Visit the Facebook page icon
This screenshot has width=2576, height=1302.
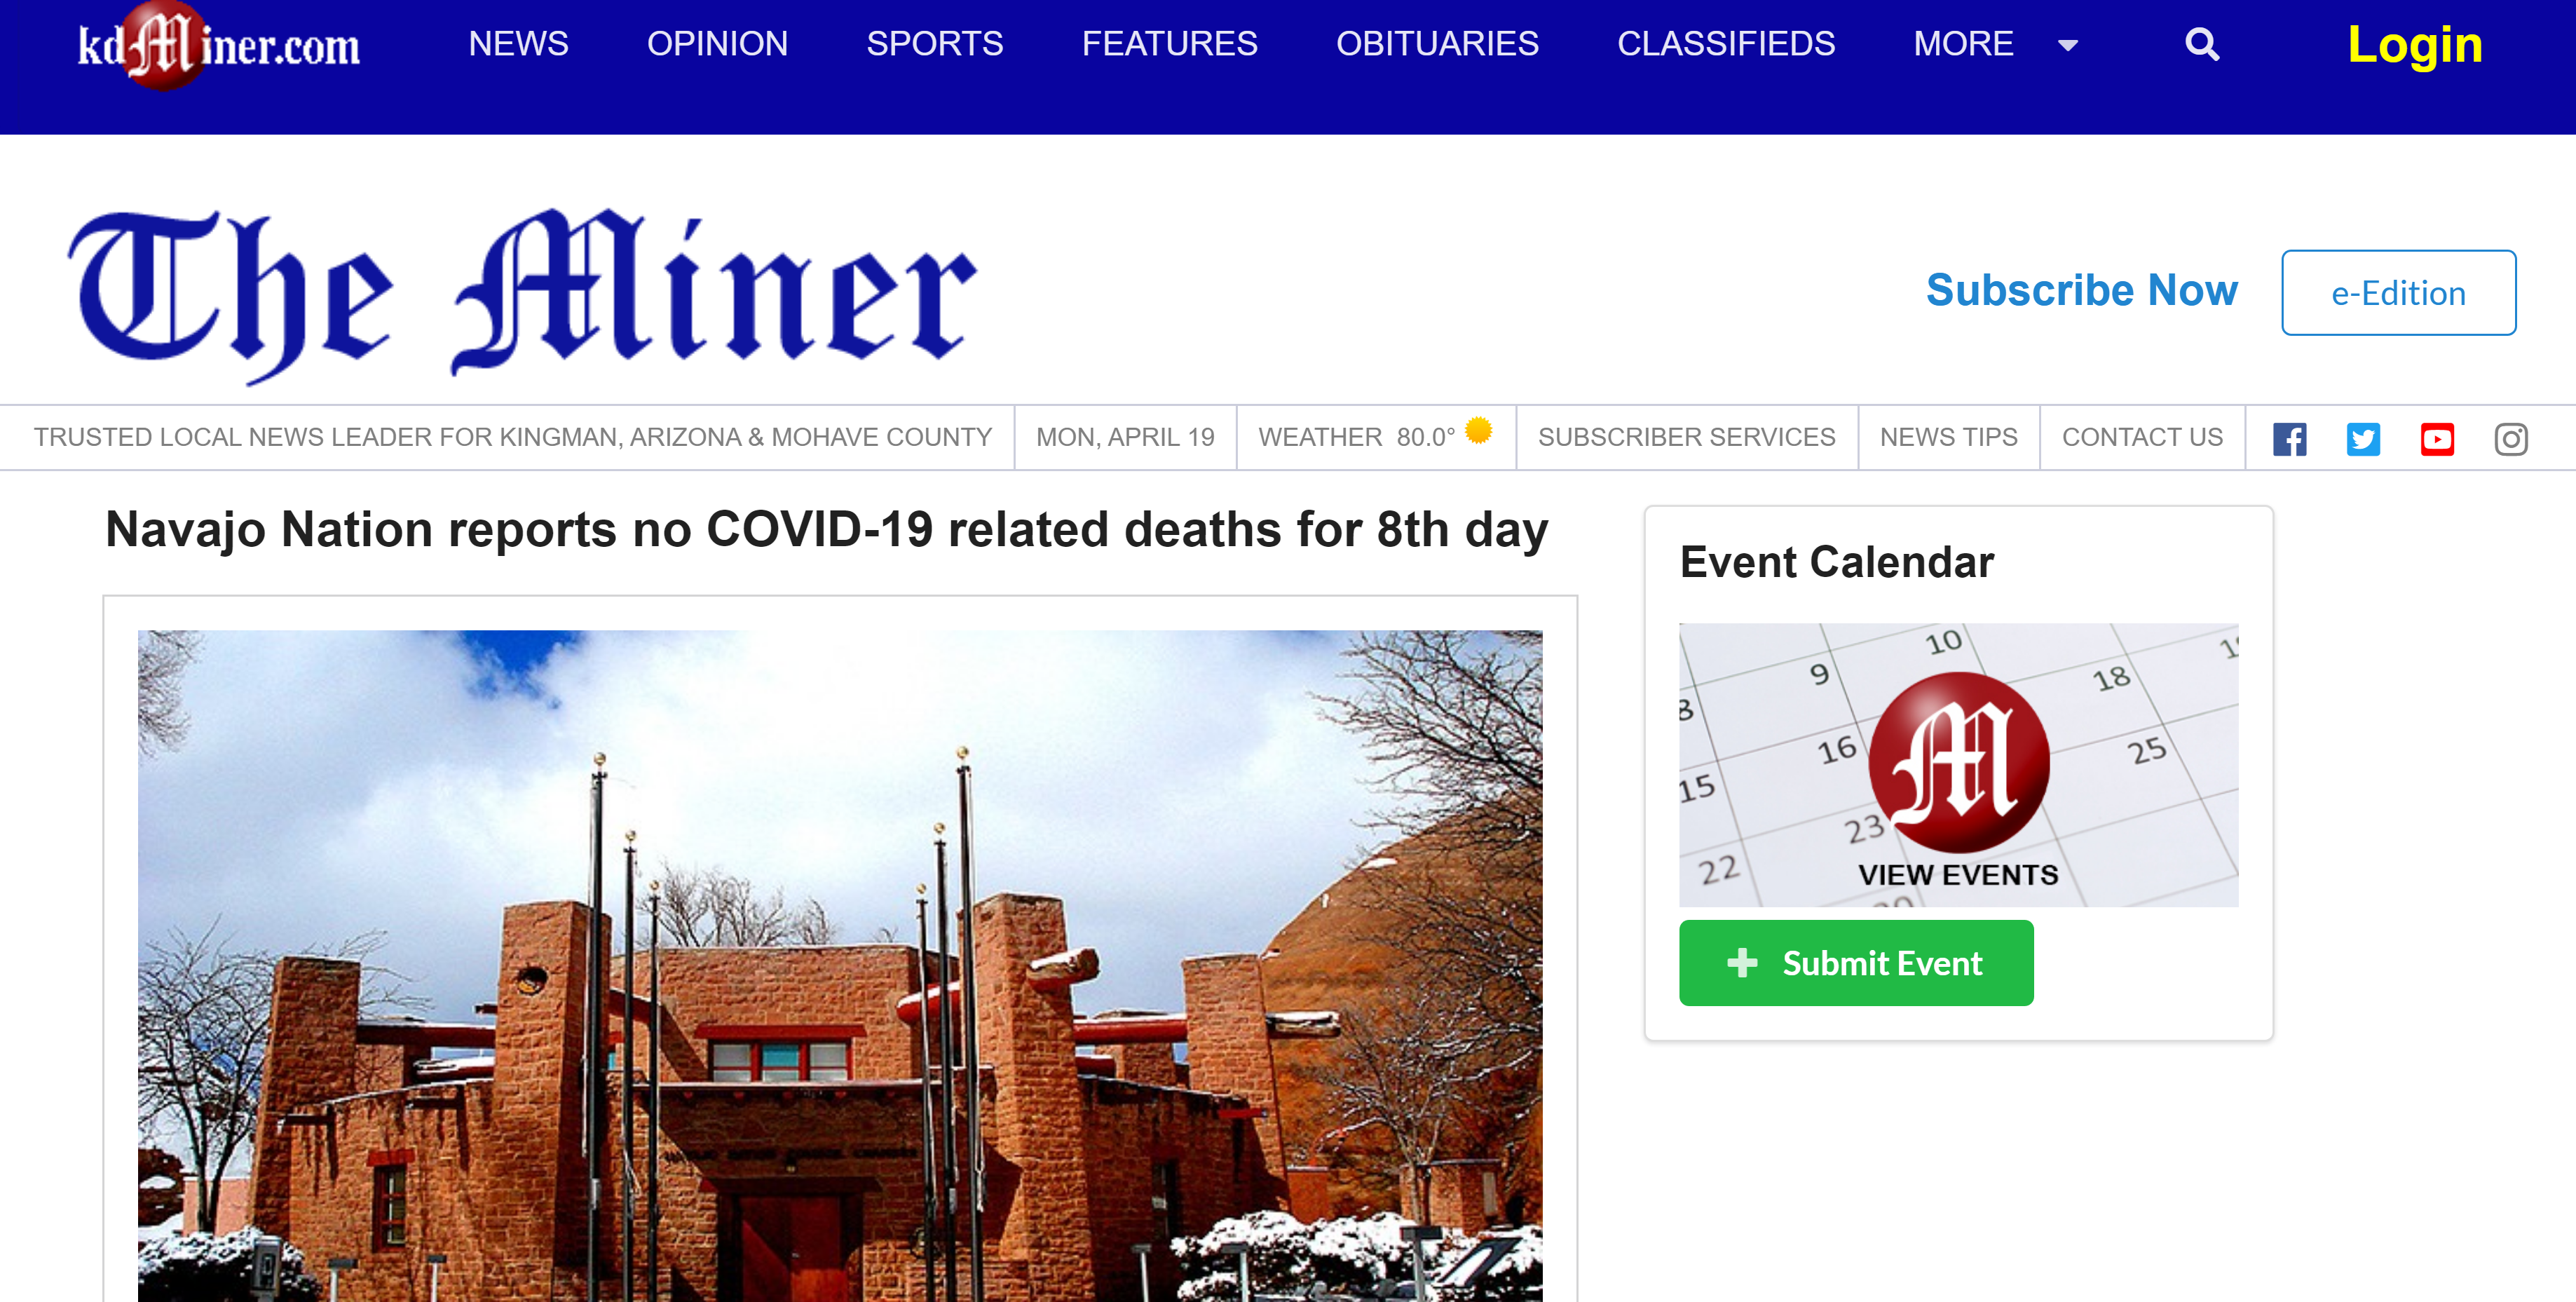coord(2289,439)
